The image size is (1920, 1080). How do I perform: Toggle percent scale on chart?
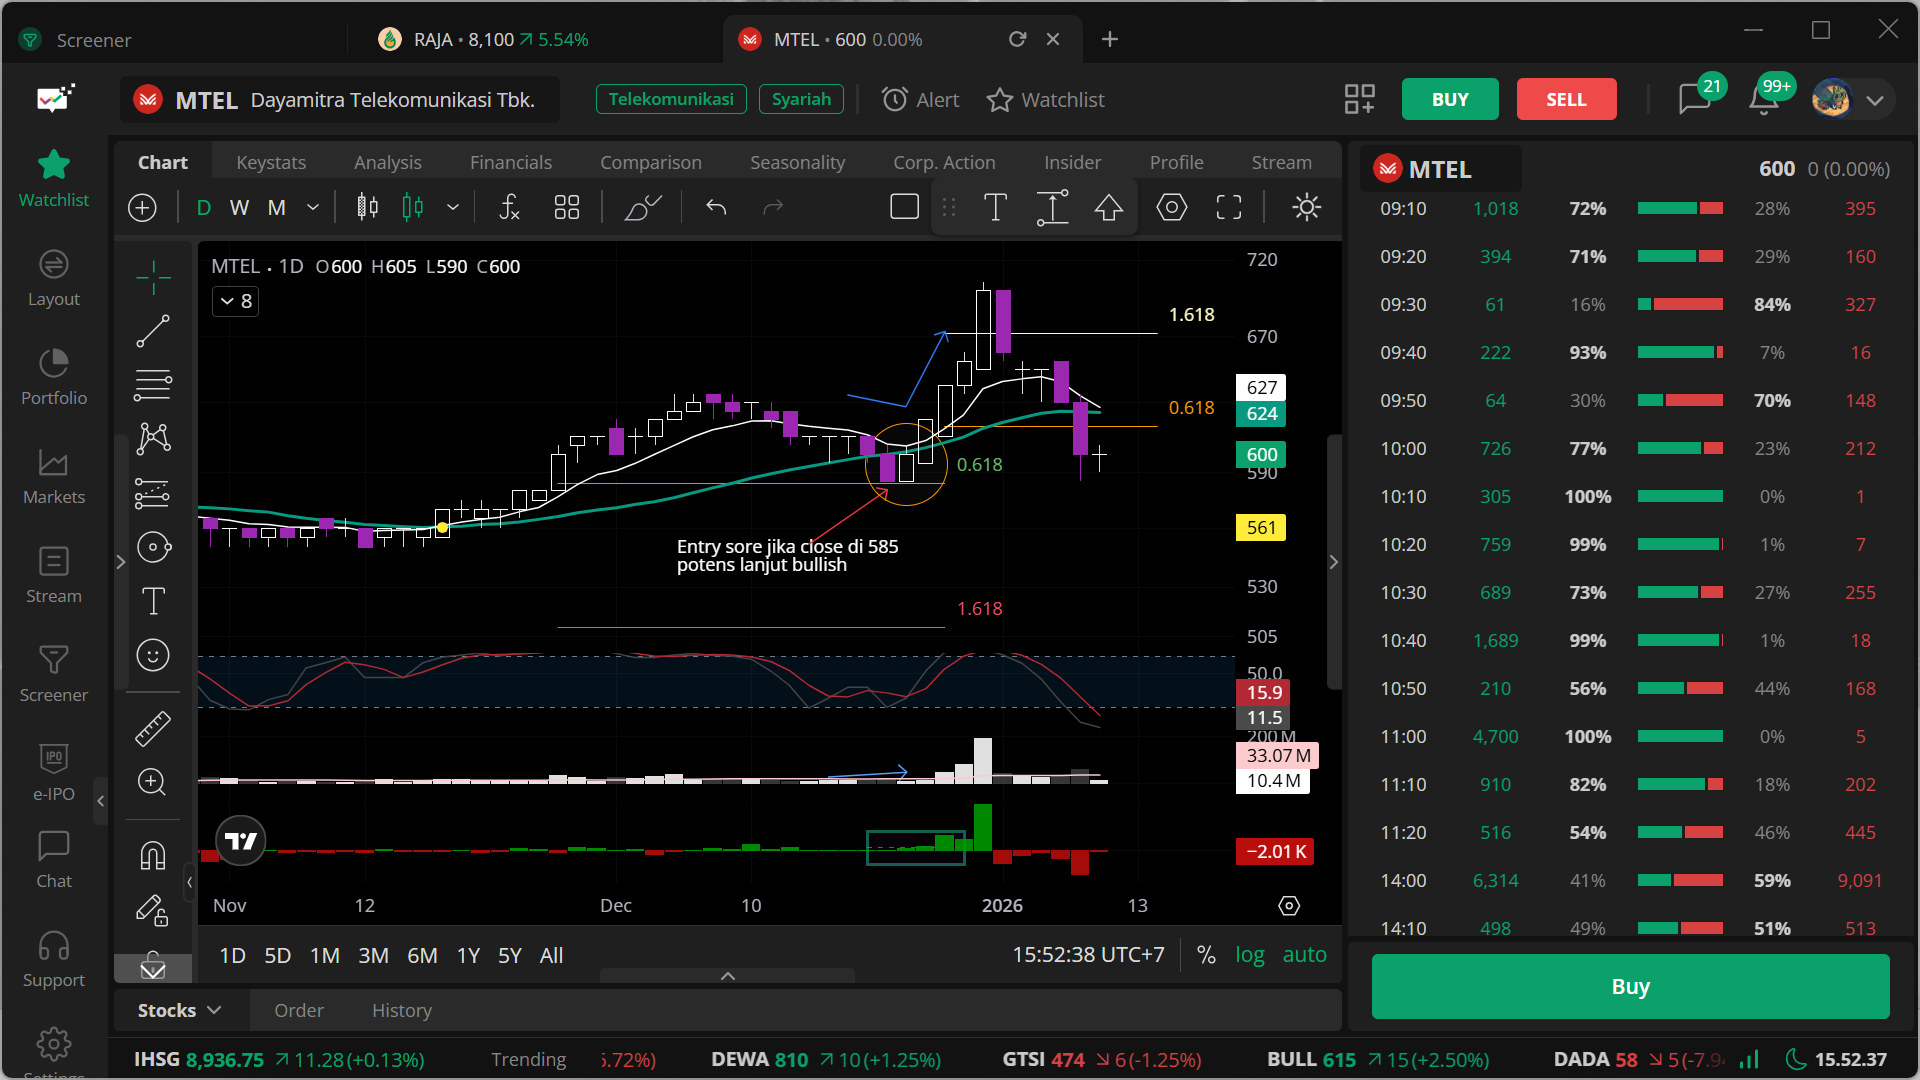click(x=1206, y=955)
